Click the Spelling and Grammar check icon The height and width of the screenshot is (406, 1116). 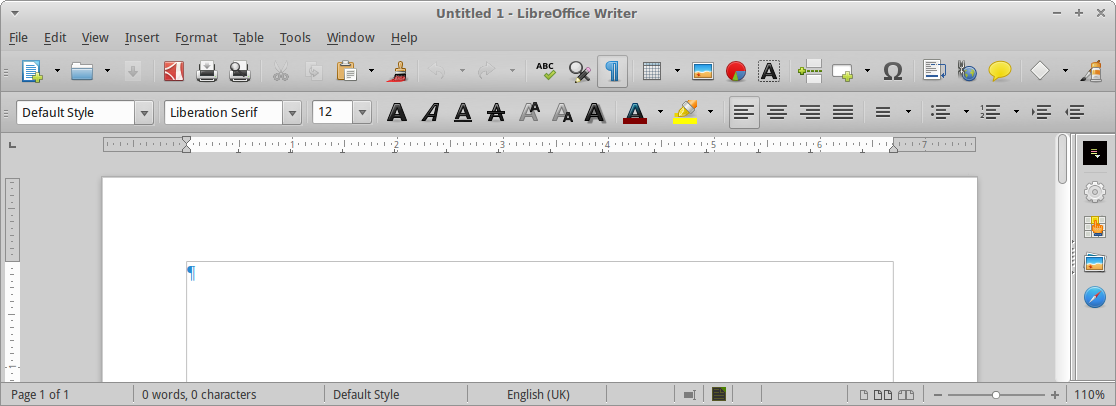click(545, 71)
